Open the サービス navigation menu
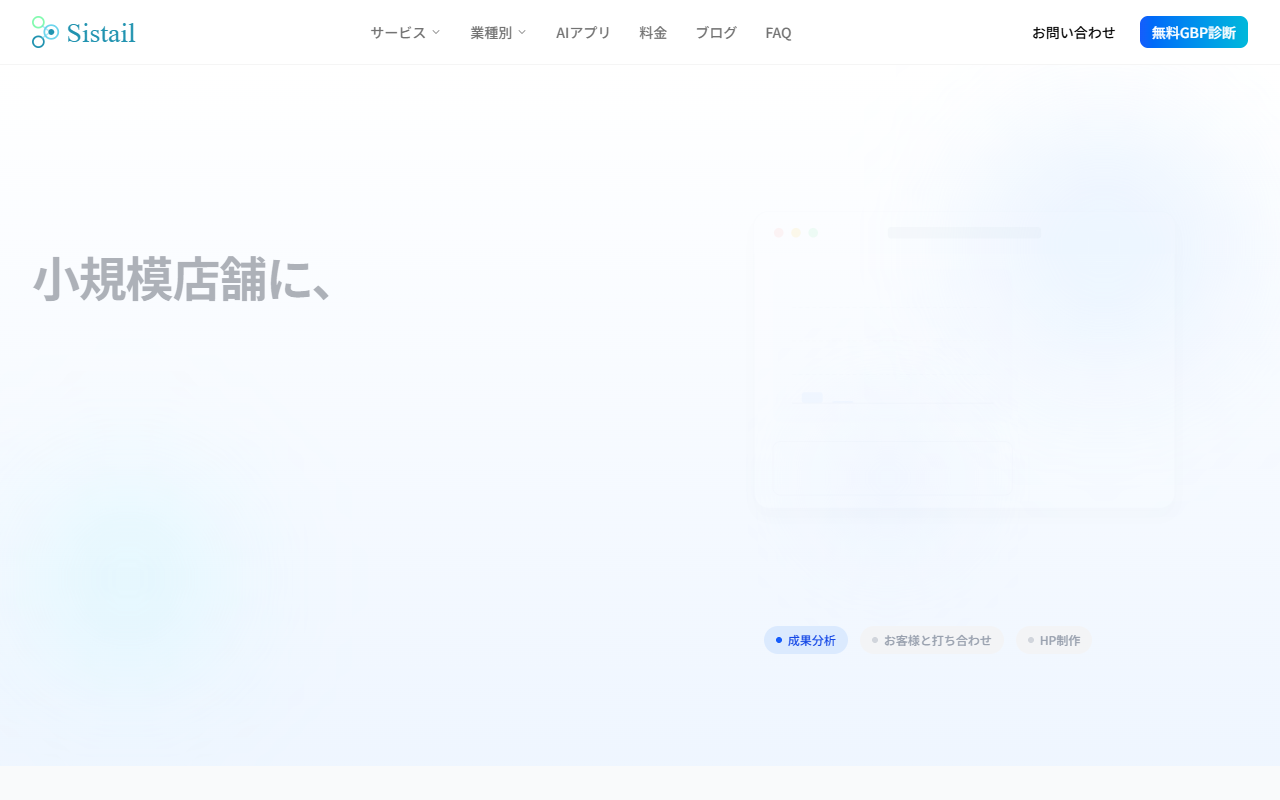 [x=398, y=32]
